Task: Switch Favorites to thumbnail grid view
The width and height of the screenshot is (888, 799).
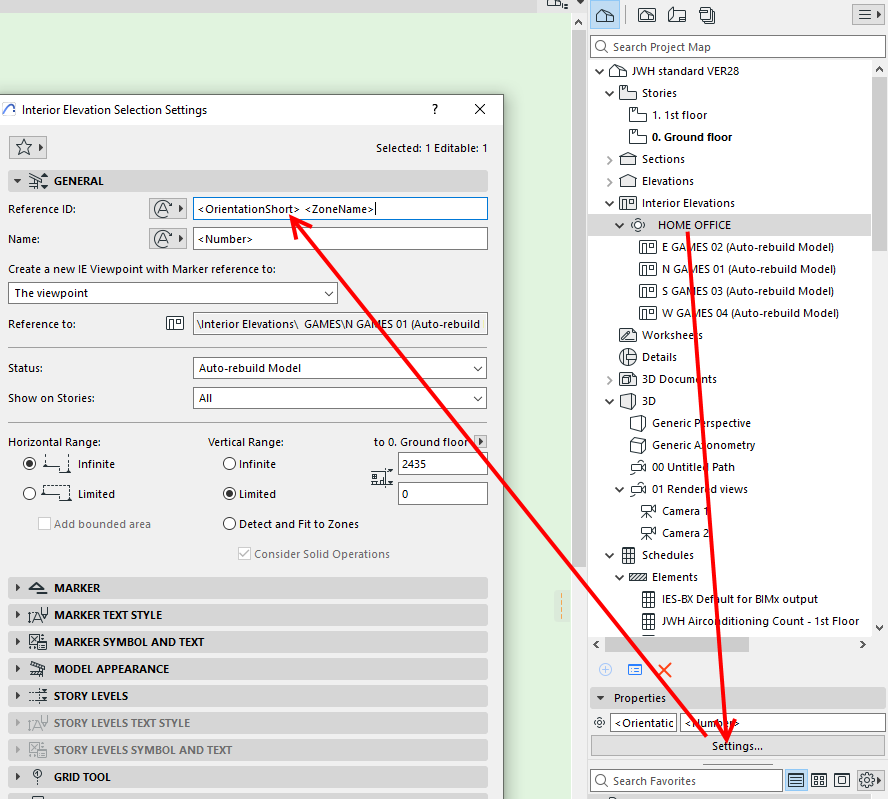Action: tap(819, 781)
